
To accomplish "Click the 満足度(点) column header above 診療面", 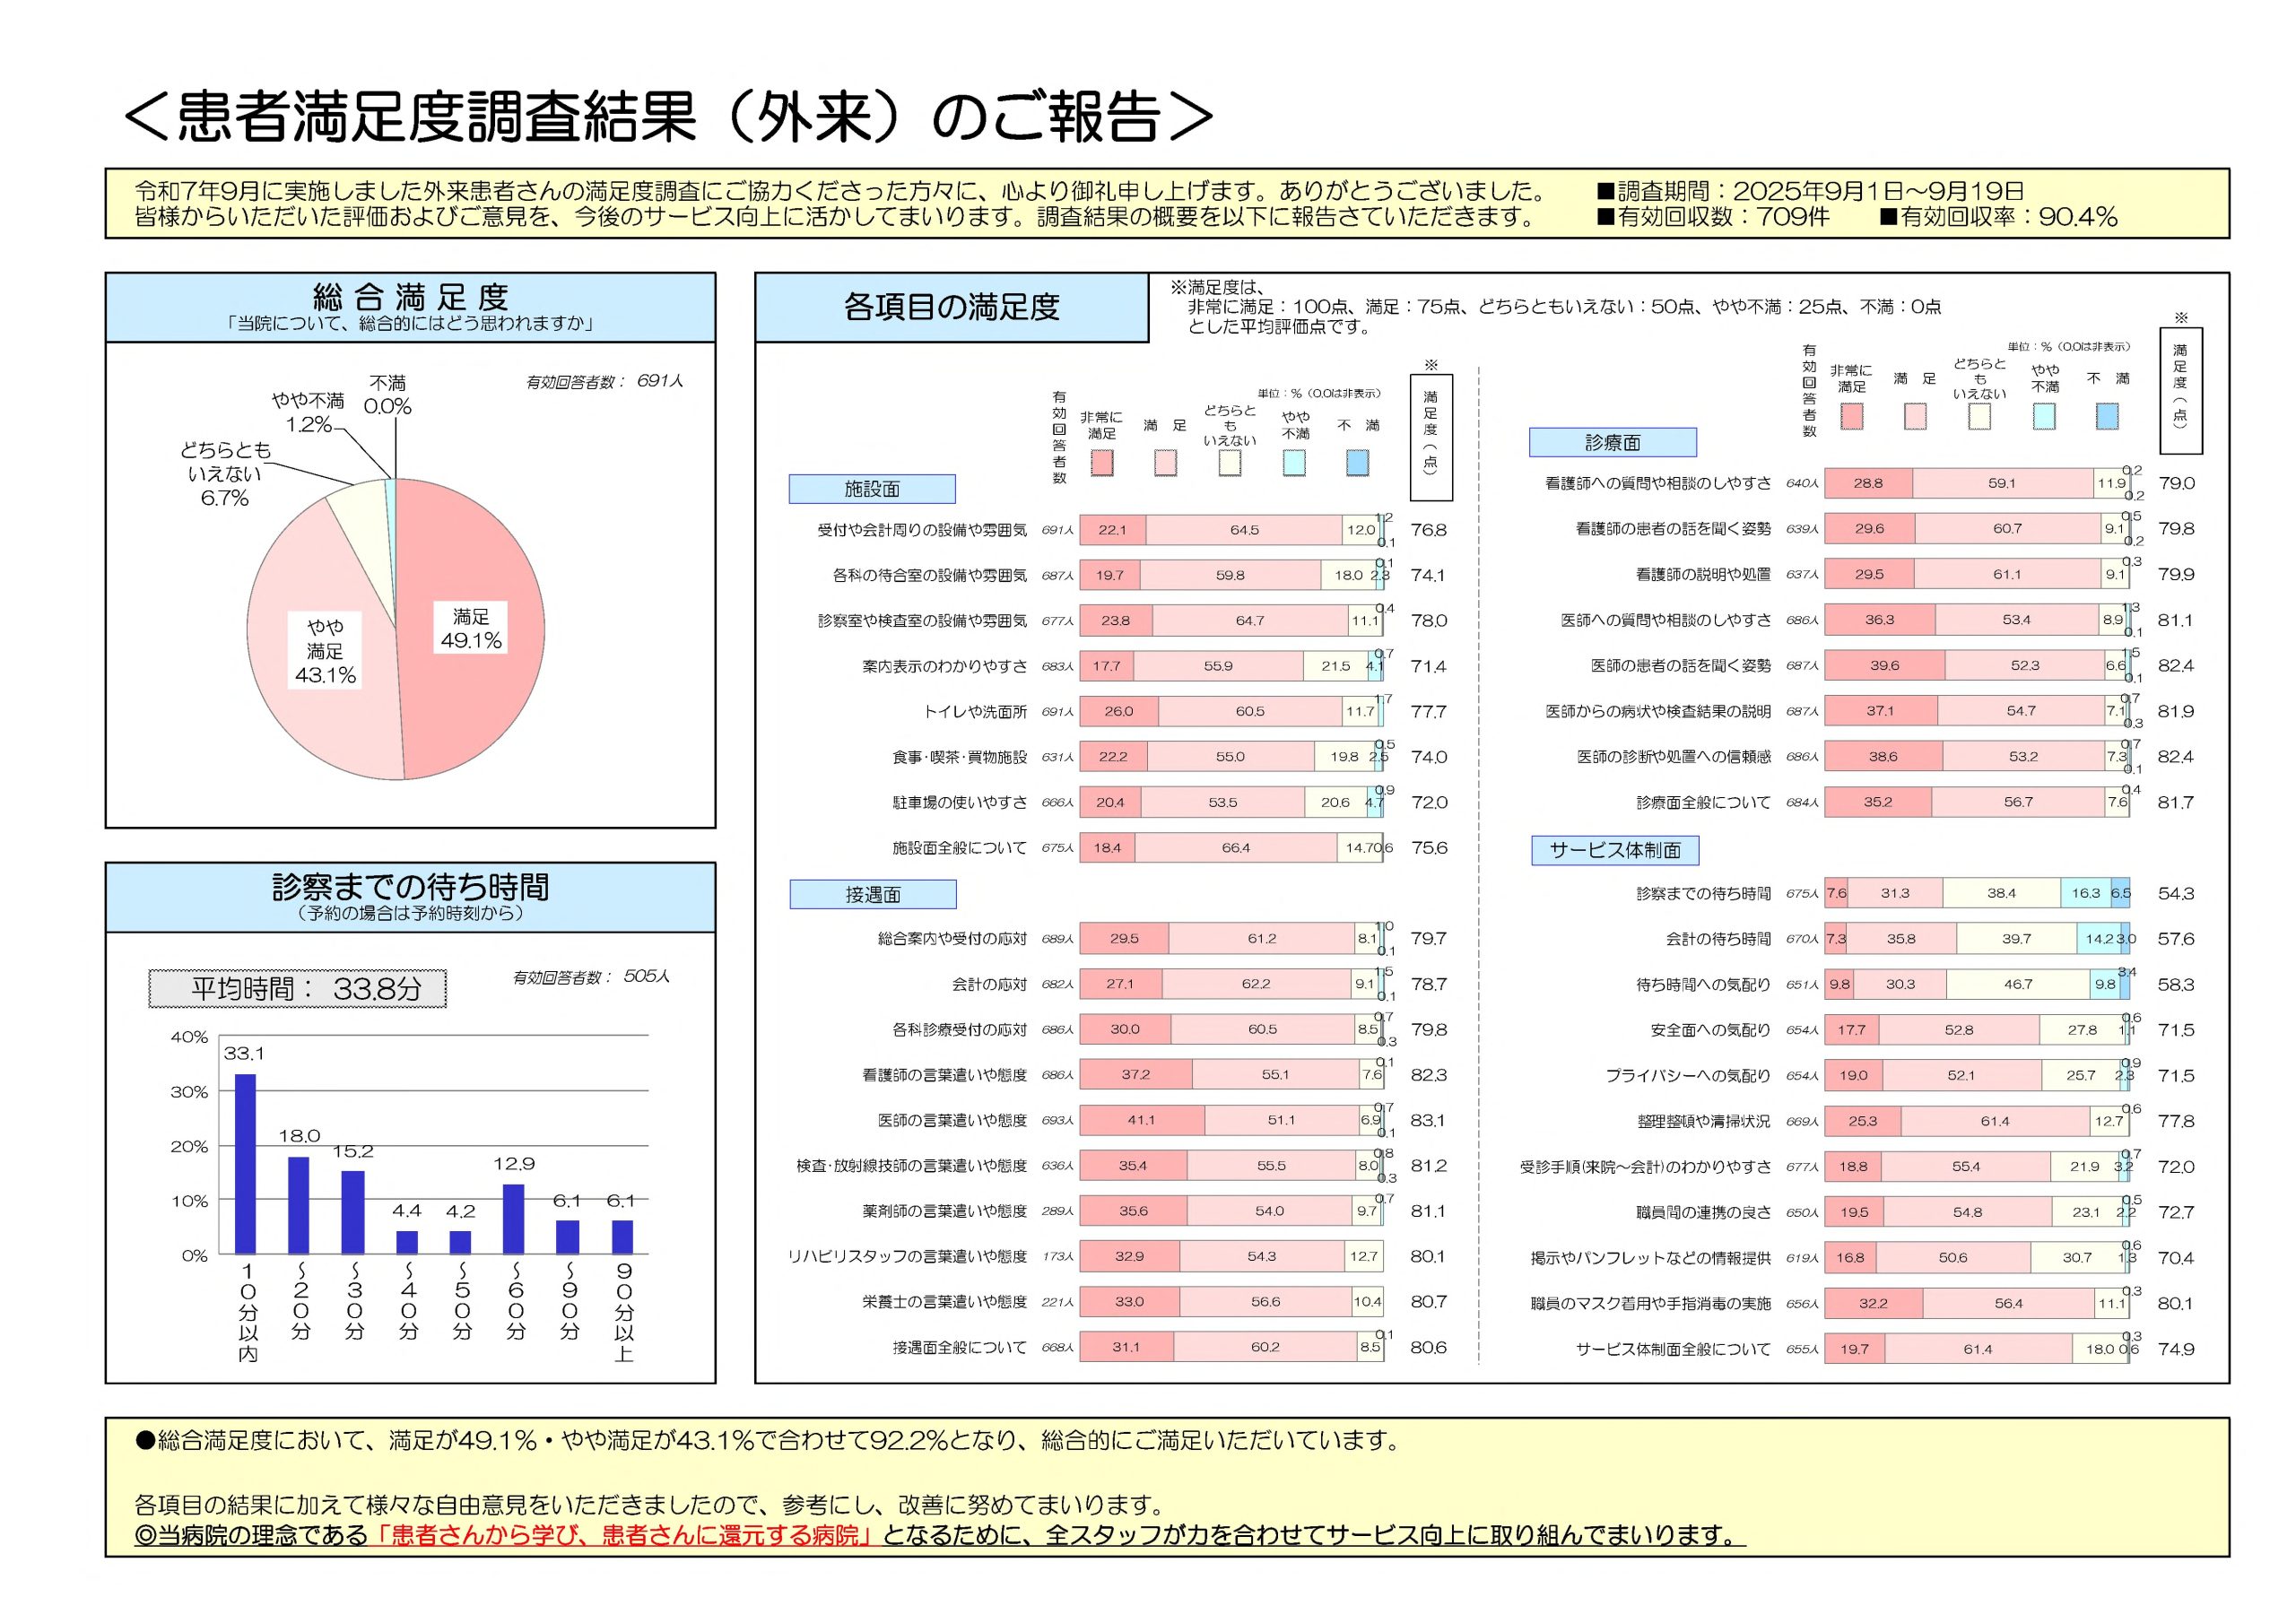I will pyautogui.click(x=2180, y=390).
